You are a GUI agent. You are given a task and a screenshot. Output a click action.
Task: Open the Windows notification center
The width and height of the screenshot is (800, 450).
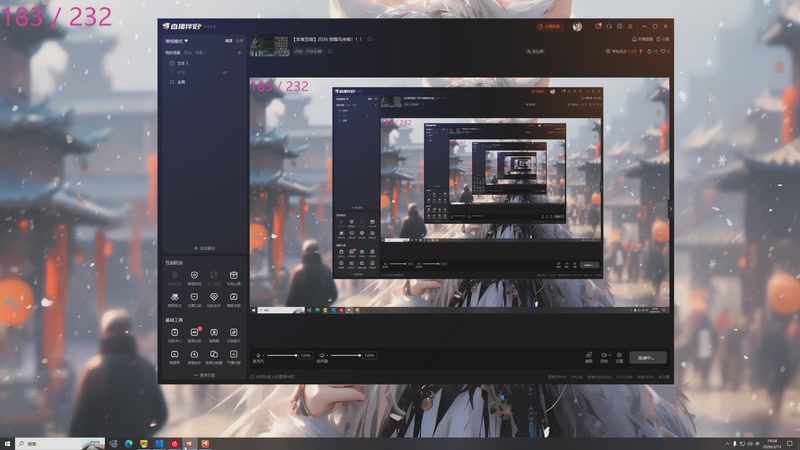click(790, 444)
